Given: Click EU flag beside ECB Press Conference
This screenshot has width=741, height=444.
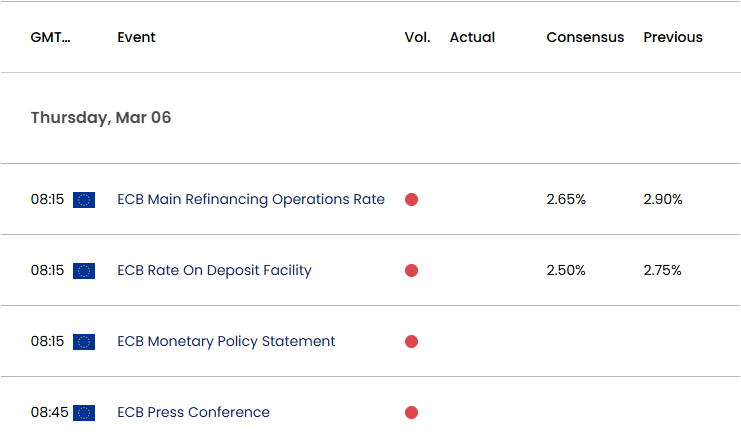Looking at the screenshot, I should coord(84,412).
